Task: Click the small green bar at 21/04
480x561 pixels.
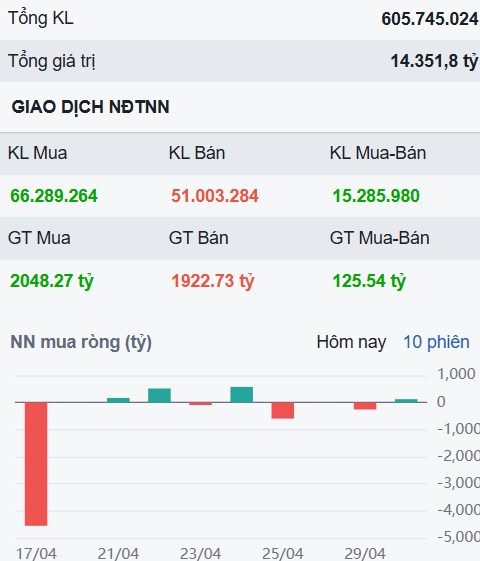Action: [x=118, y=400]
